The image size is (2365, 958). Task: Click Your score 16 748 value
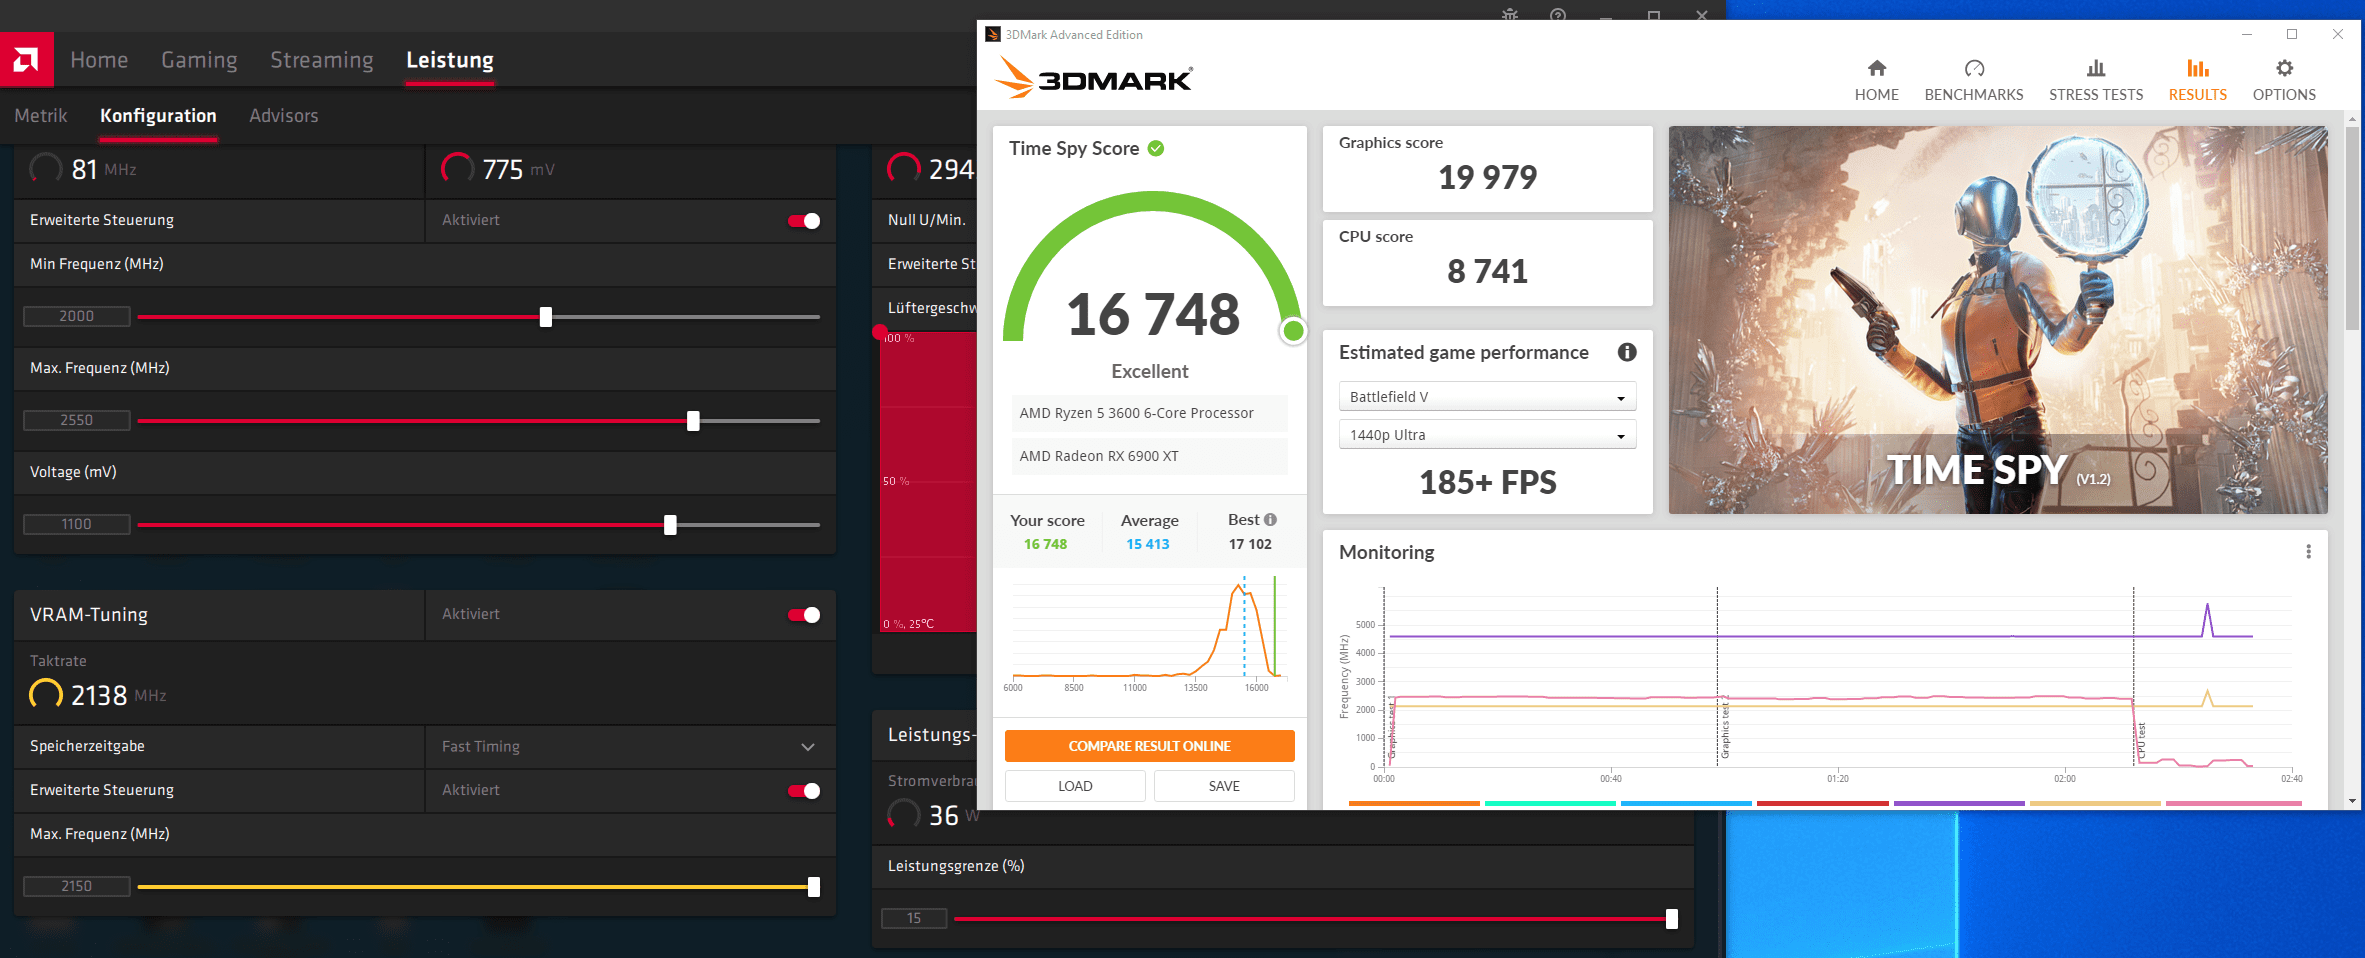(x=1045, y=544)
